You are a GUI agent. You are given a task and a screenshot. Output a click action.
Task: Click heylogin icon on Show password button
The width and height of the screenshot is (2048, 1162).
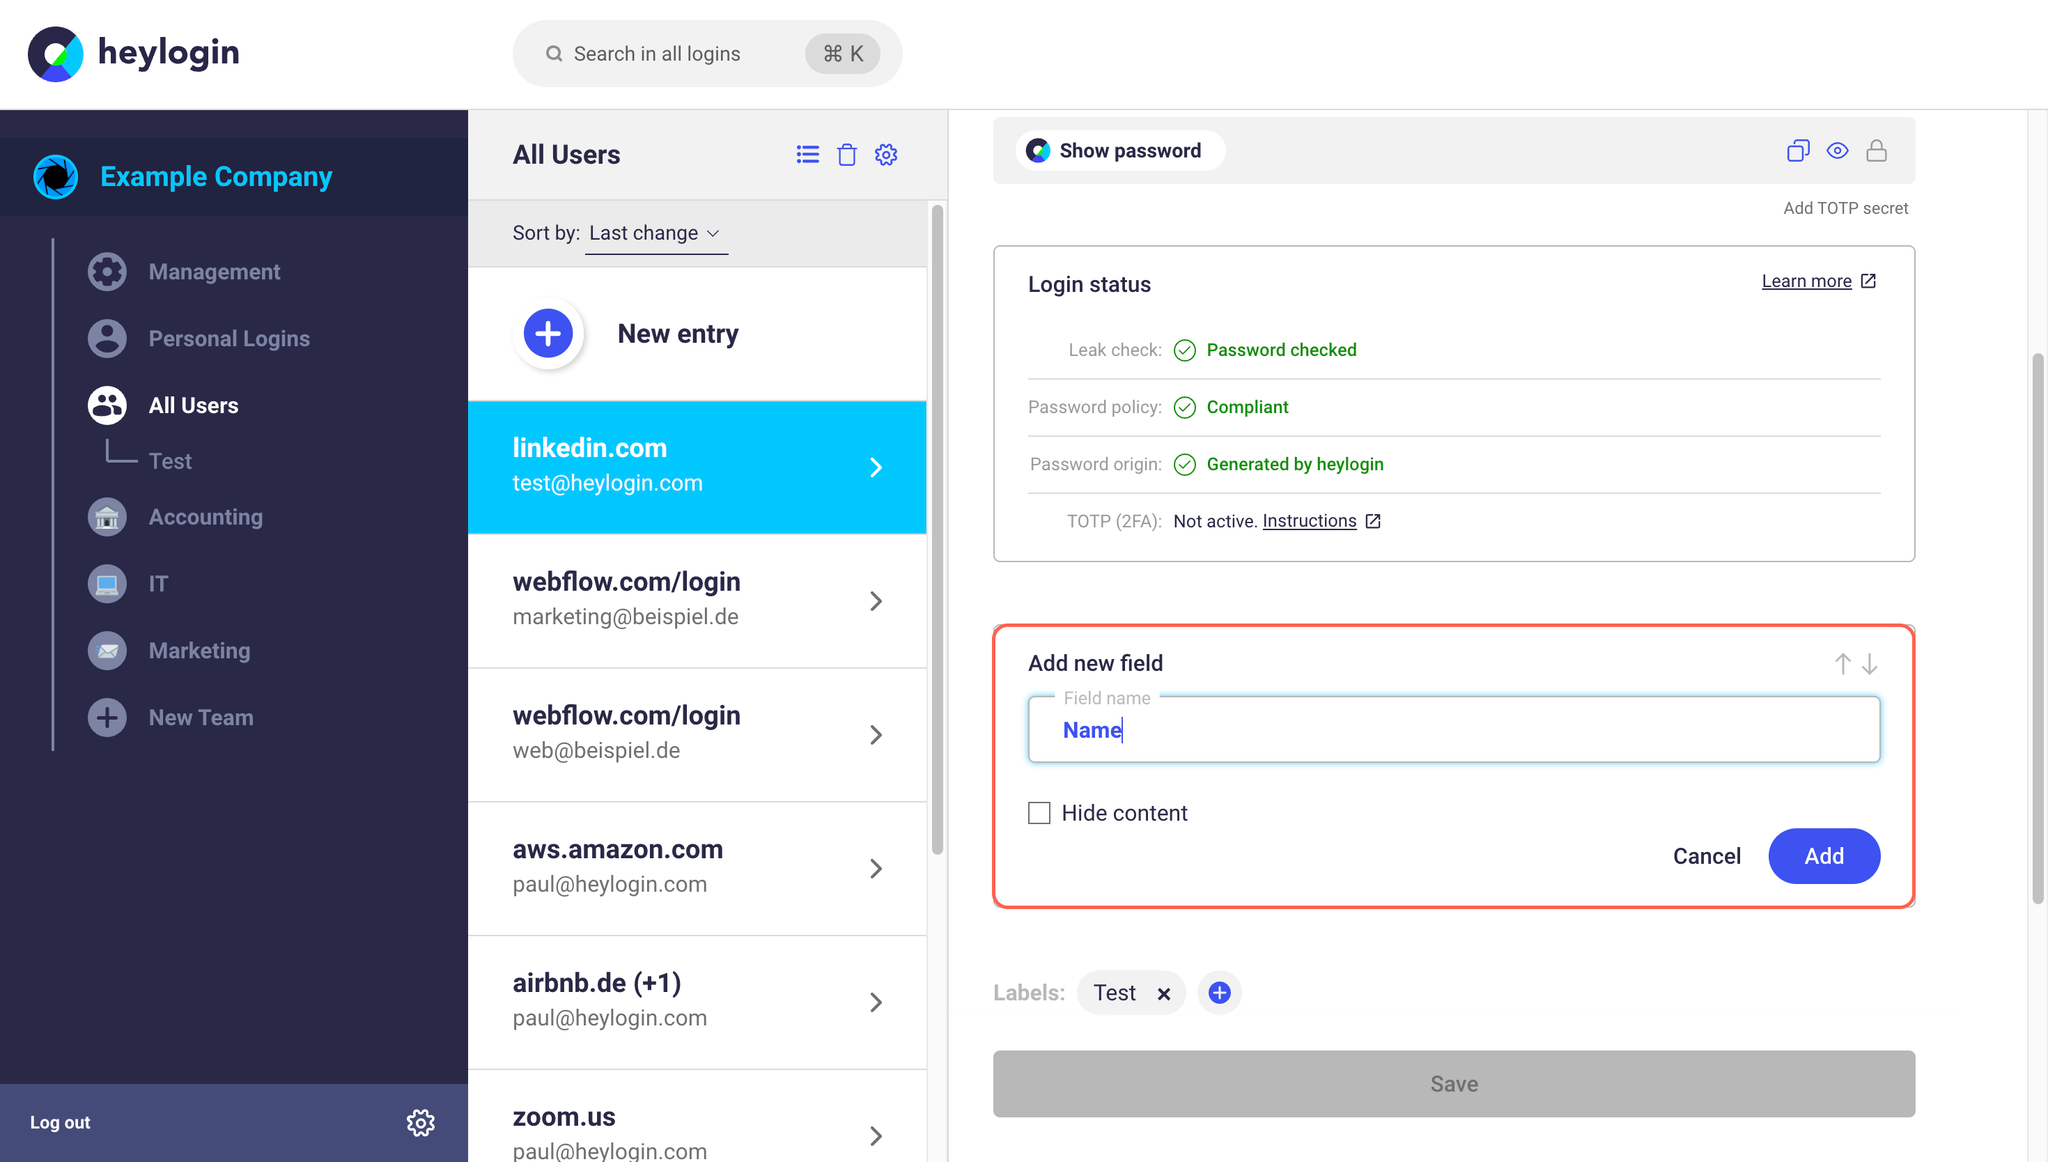click(1039, 151)
